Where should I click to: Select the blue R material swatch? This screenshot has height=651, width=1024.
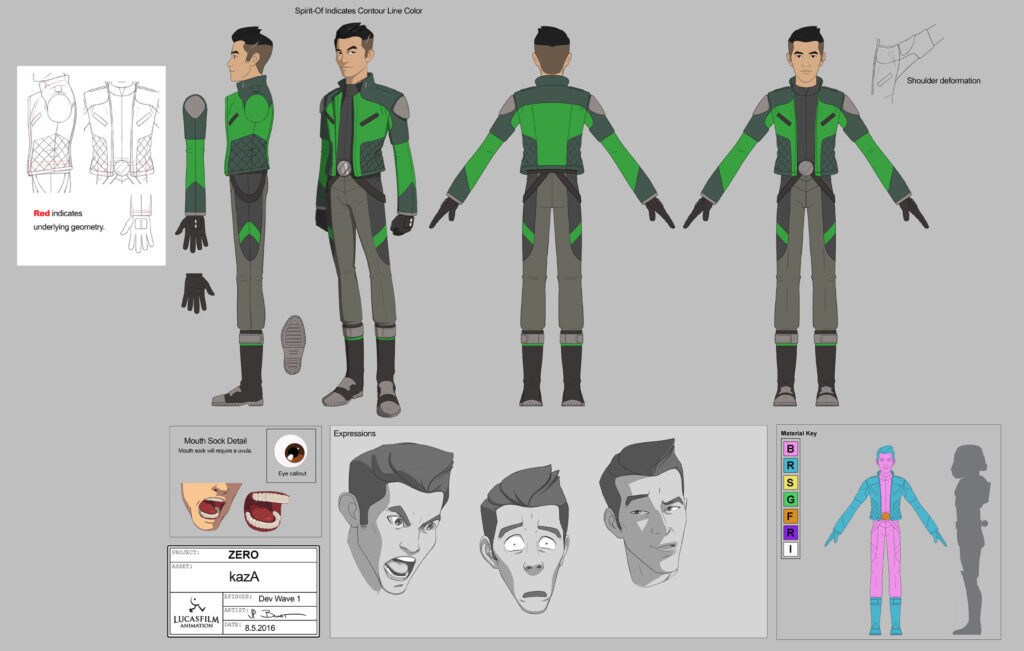tap(790, 466)
